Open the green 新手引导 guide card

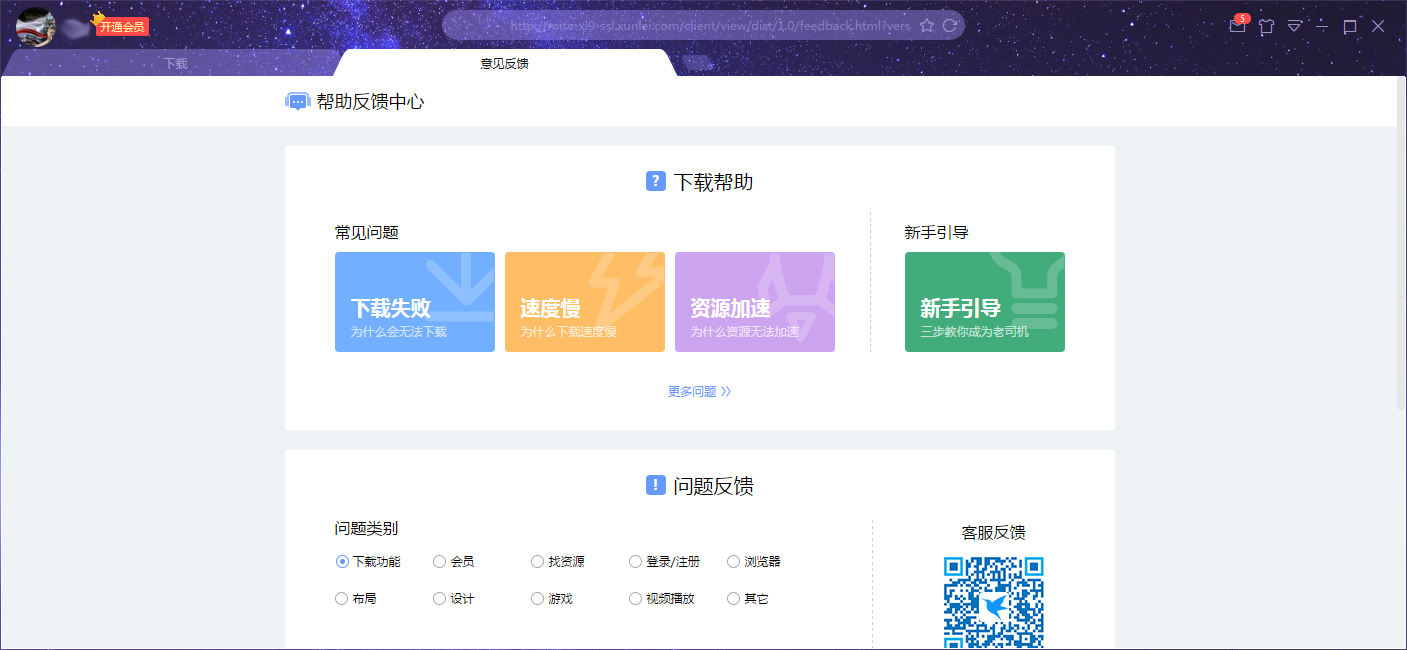[984, 301]
